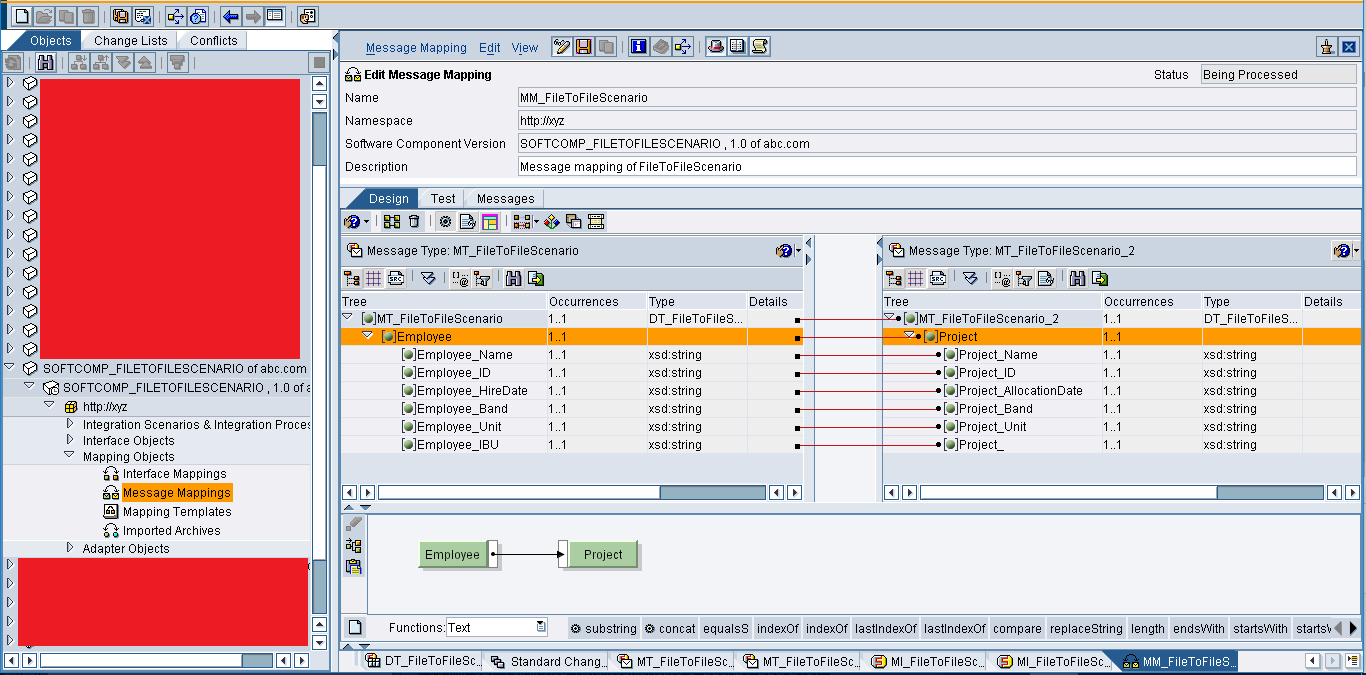Open documentation via the blue info icon
Screen dimensions: 1366x675
(x=638, y=46)
